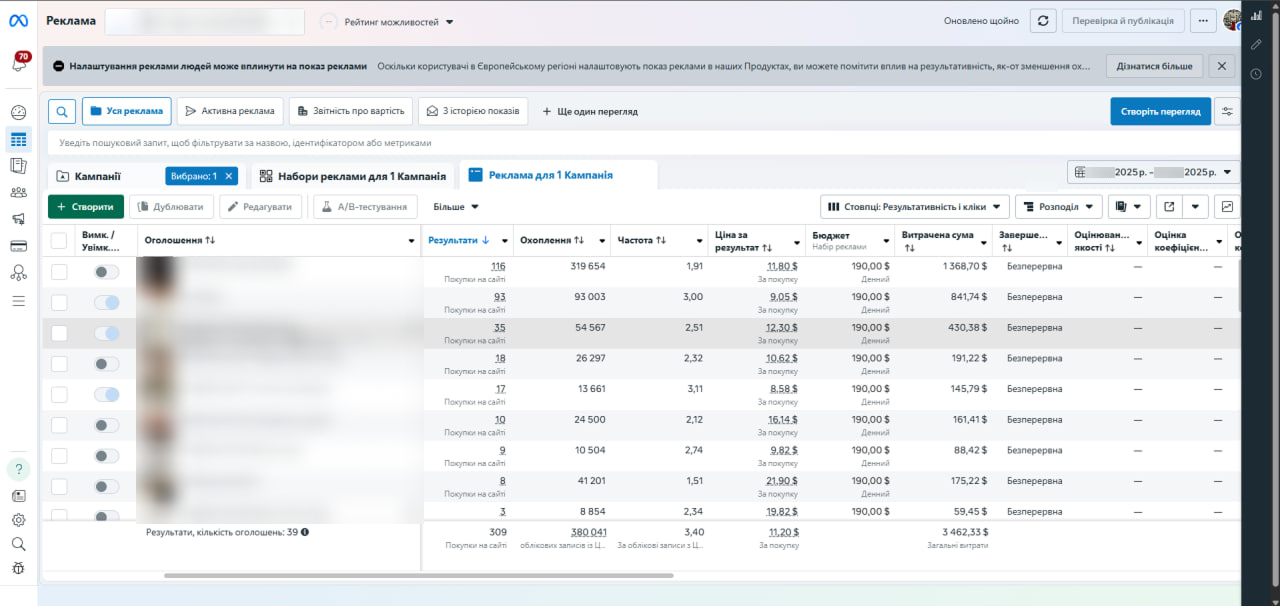
Task: Select 'Звітність про вартість' view
Action: tap(351, 111)
